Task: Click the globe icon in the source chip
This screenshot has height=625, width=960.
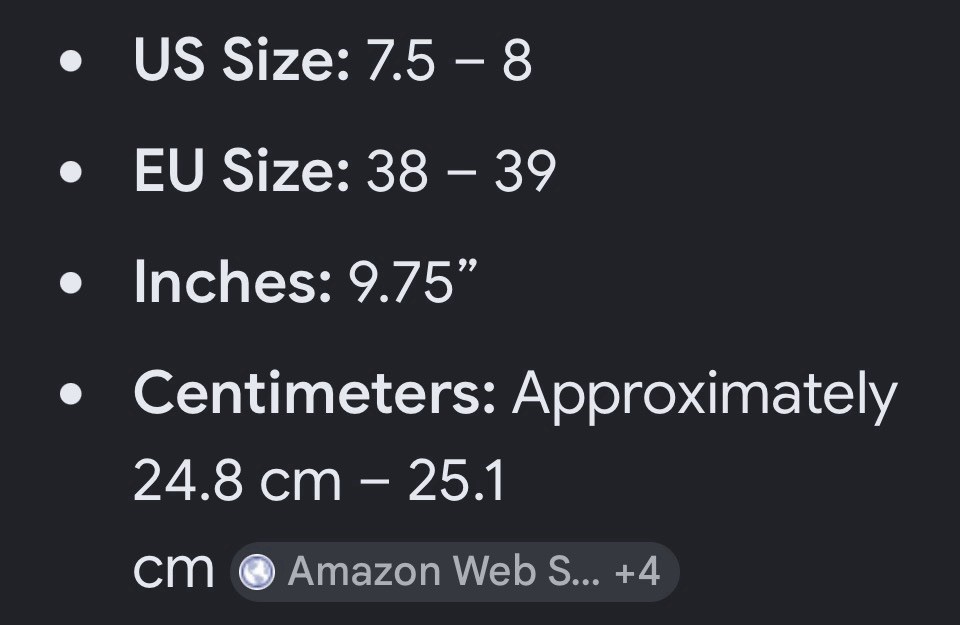Action: (257, 572)
